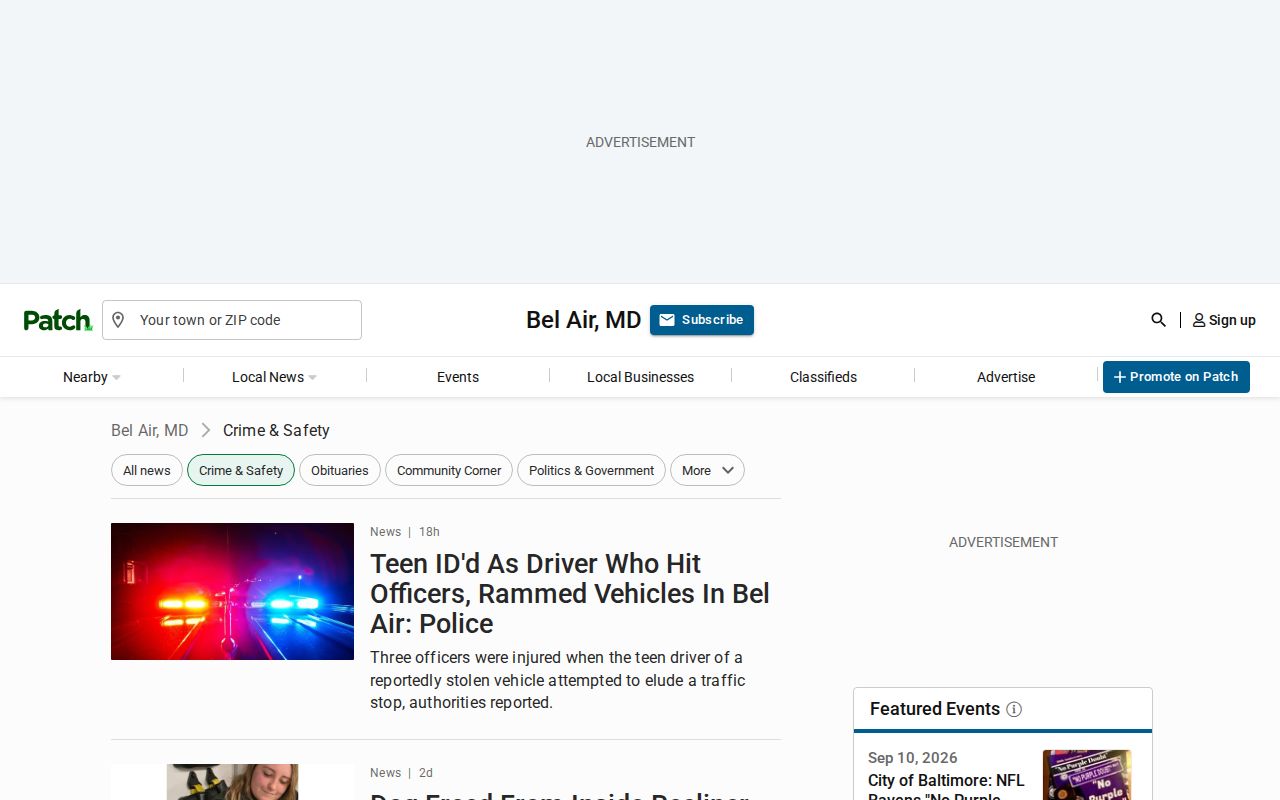Viewport: 1280px width, 800px height.
Task: Open the Events menu item
Action: 458,377
